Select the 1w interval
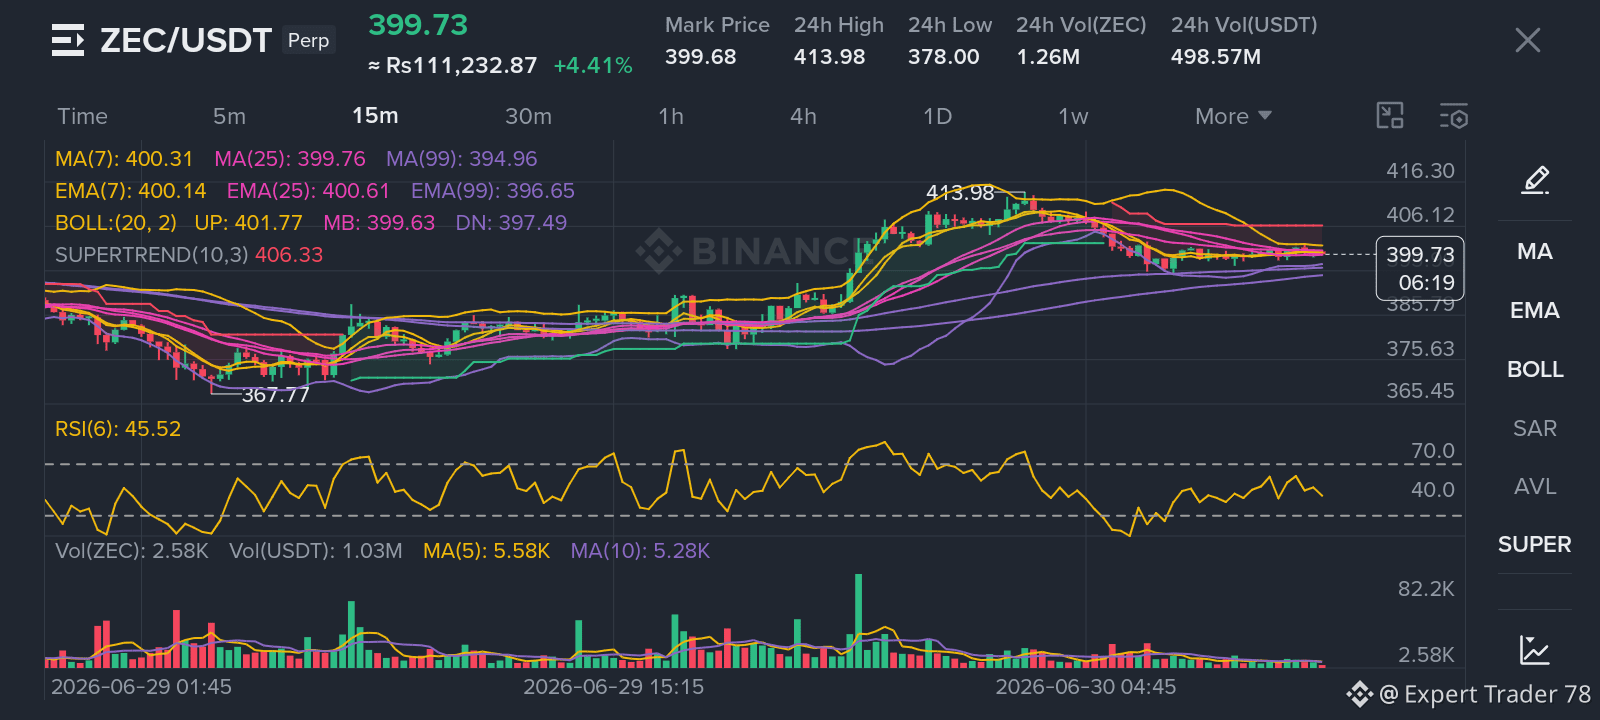This screenshot has height=720, width=1600. 1073,117
